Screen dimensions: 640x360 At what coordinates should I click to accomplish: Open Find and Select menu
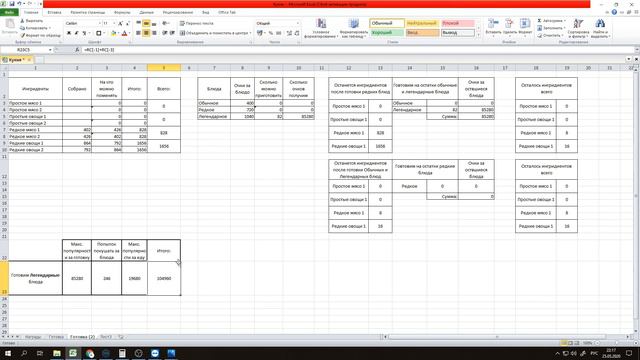(600, 28)
